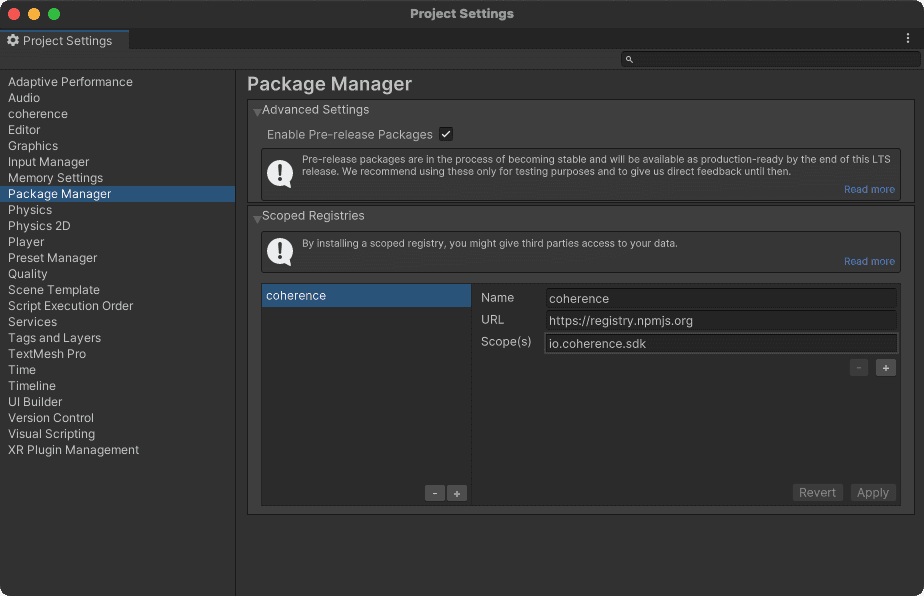The width and height of the screenshot is (924, 596).
Task: Open Read more about scoped registries
Action: (x=868, y=261)
